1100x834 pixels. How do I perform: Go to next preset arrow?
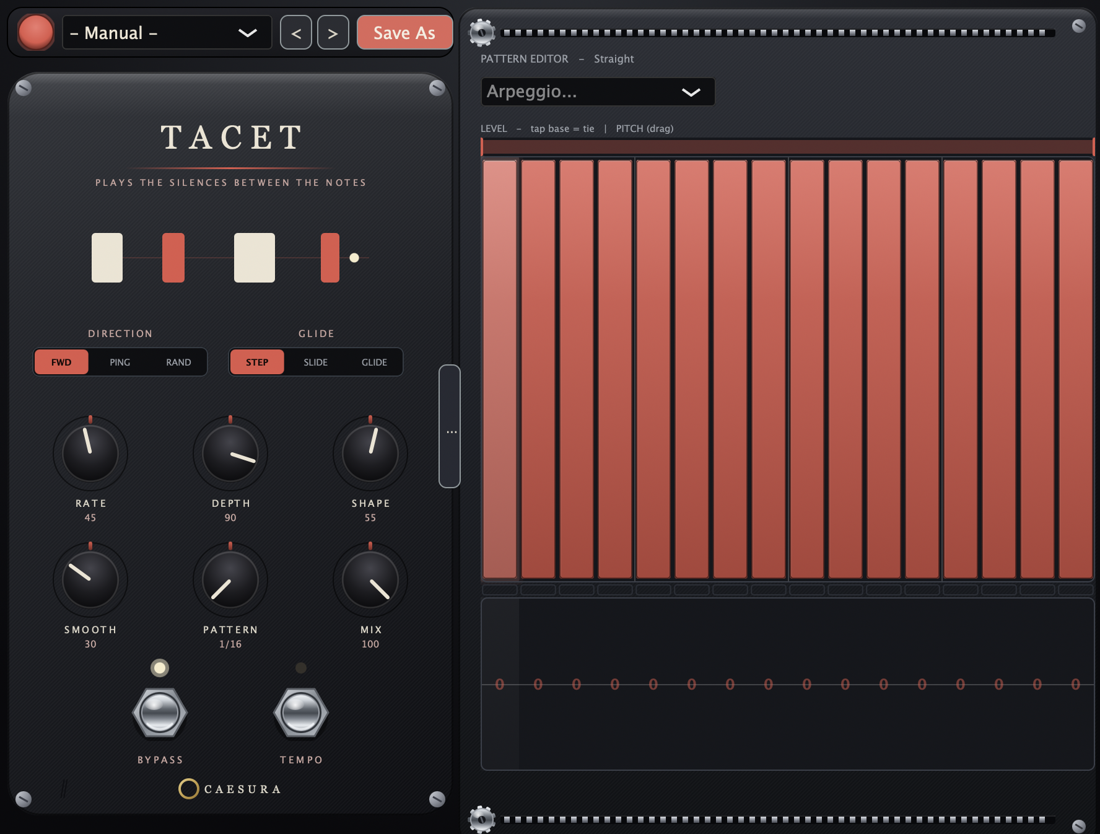(x=333, y=33)
